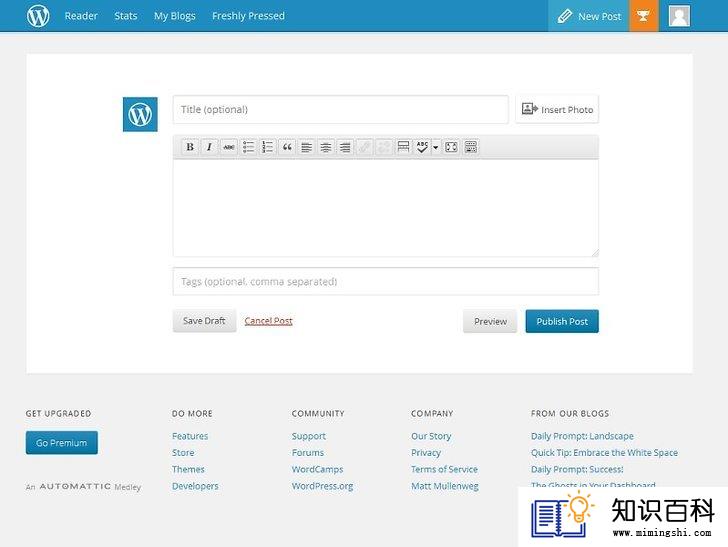Open the spellcheck language dropdown arrow
The image size is (728, 547).
[436, 148]
